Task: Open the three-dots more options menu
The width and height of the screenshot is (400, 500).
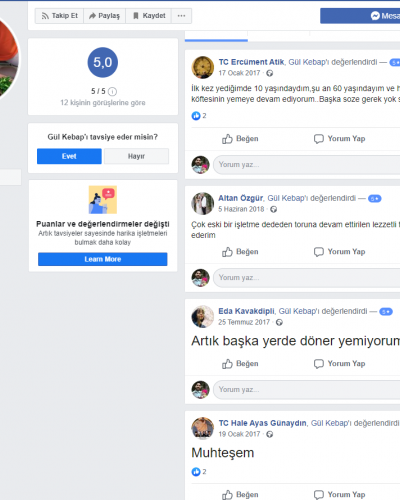Action: [x=181, y=16]
